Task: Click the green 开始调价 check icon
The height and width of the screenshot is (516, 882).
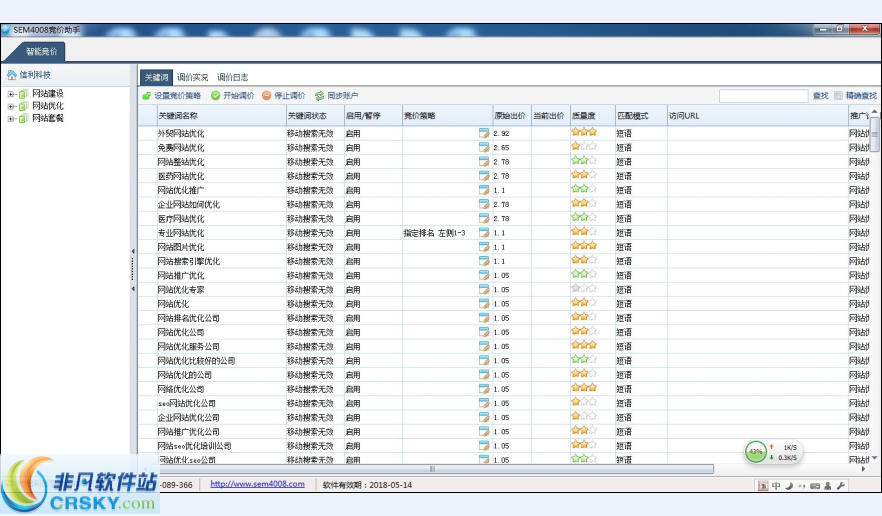Action: 215,96
